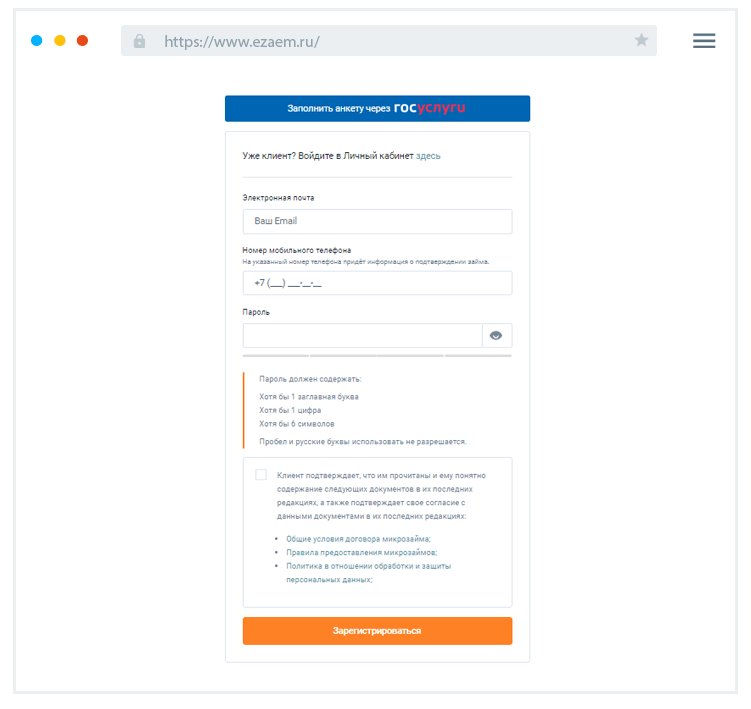Screen dimensions: 751x709
Task: Focus the 'Ваш Email' input field
Action: [x=377, y=221]
